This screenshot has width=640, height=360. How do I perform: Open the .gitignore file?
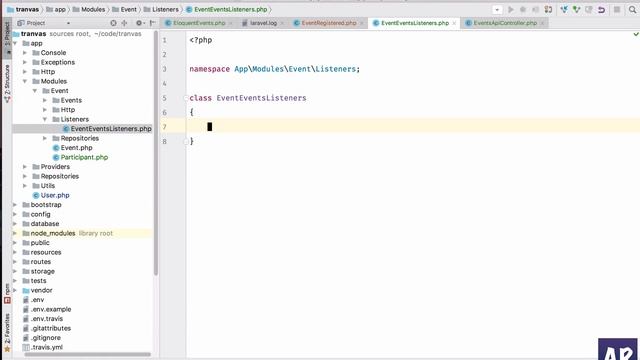point(42,338)
